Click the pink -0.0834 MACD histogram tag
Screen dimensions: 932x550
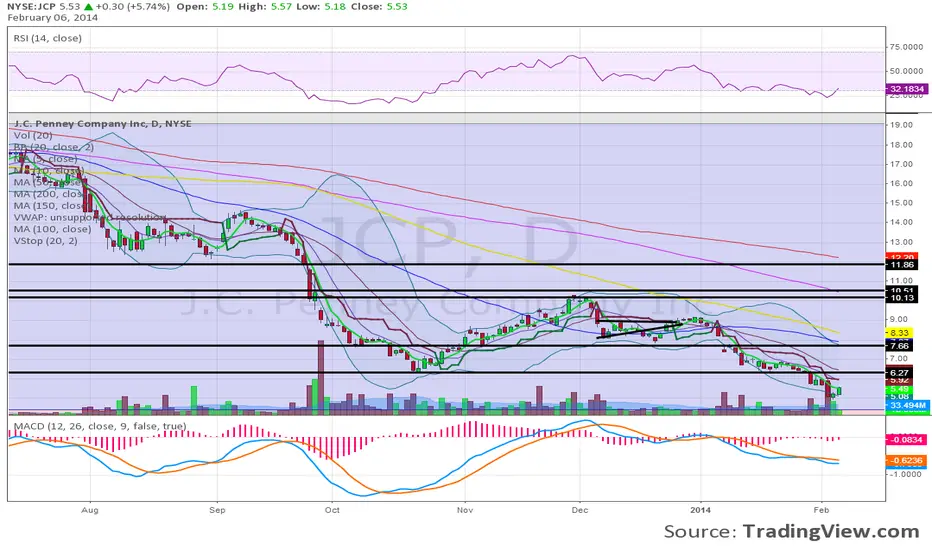pos(905,438)
